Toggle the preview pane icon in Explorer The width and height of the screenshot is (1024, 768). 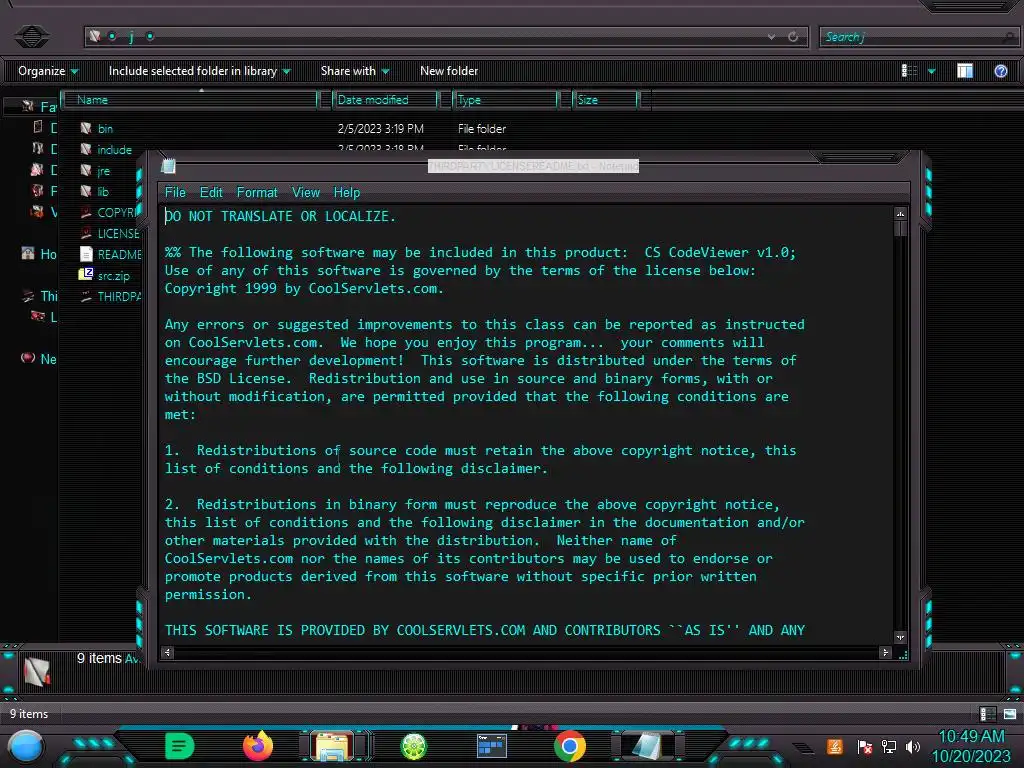pos(965,71)
